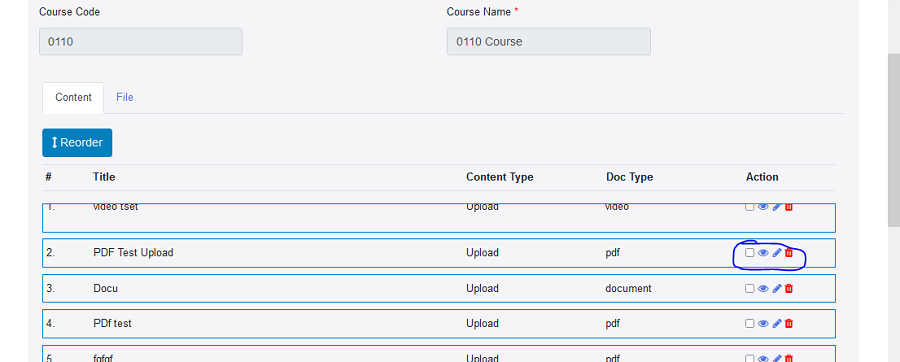
Task: Delete PDF Test Upload using red trash icon
Action: point(789,253)
